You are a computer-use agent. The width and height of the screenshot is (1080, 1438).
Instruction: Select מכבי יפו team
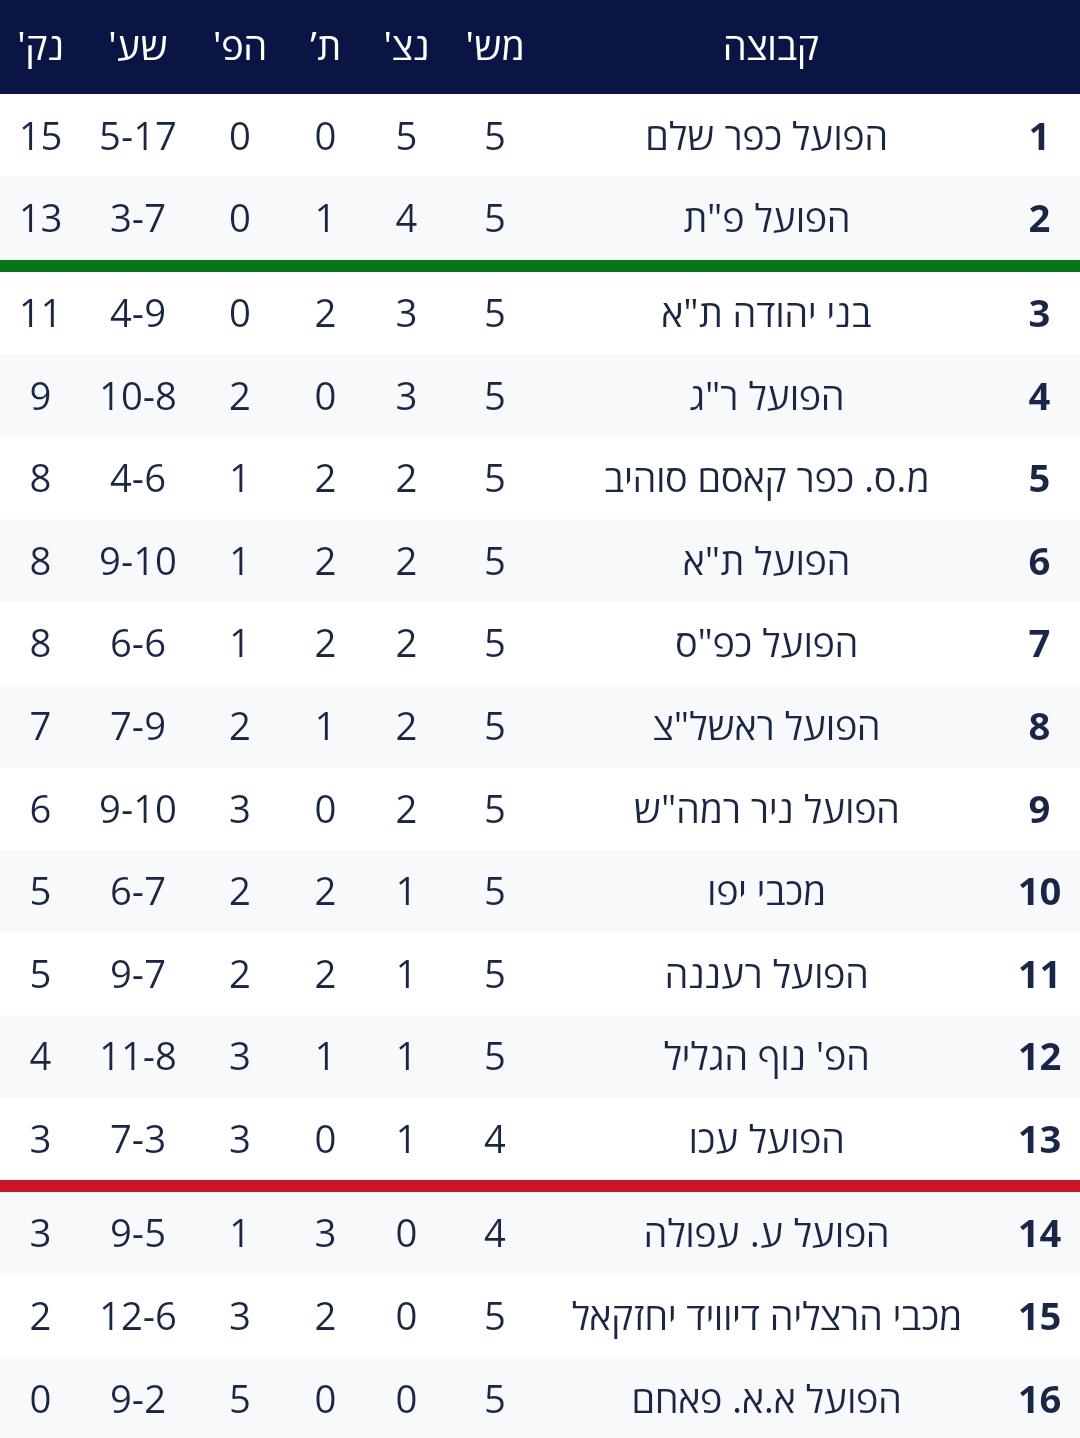pyautogui.click(x=766, y=892)
